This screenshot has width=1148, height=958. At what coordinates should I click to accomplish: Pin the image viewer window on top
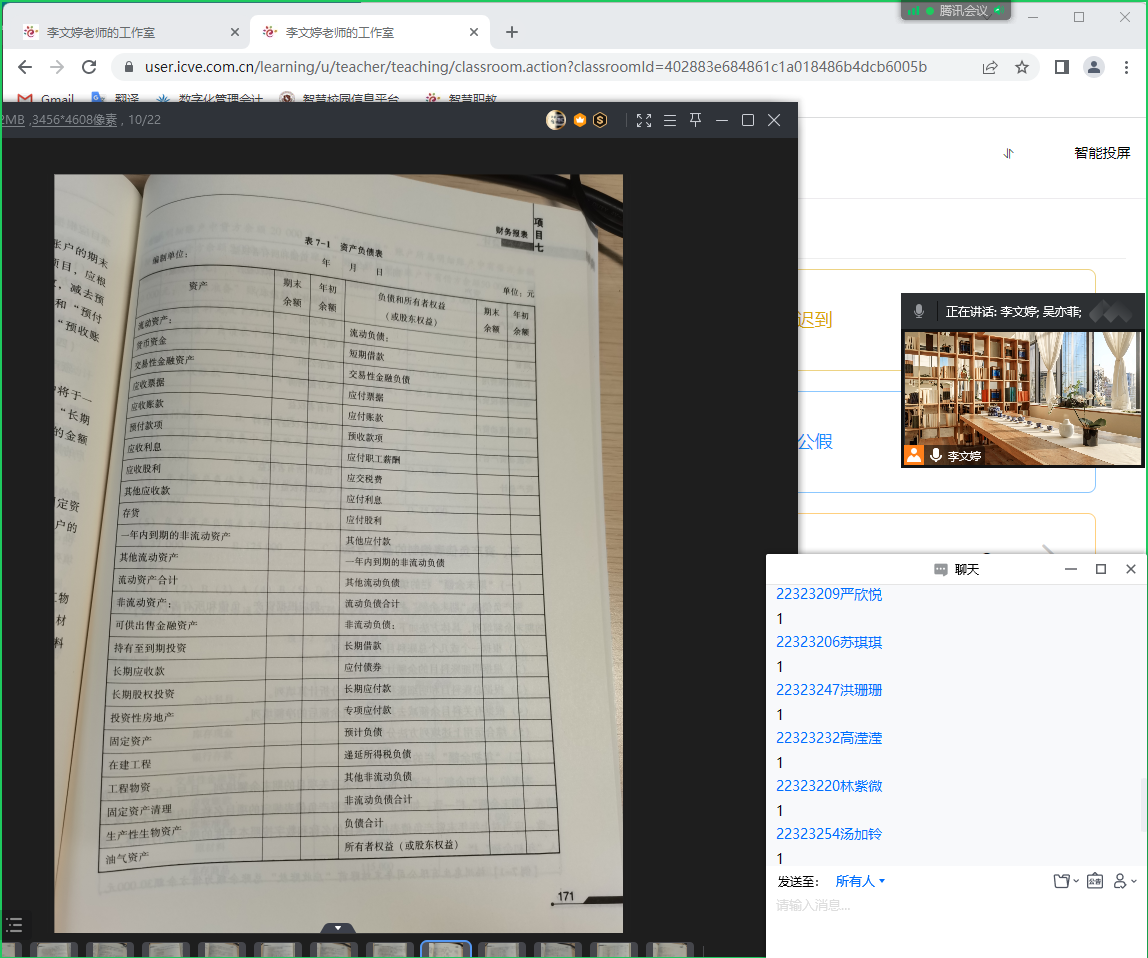pos(696,120)
